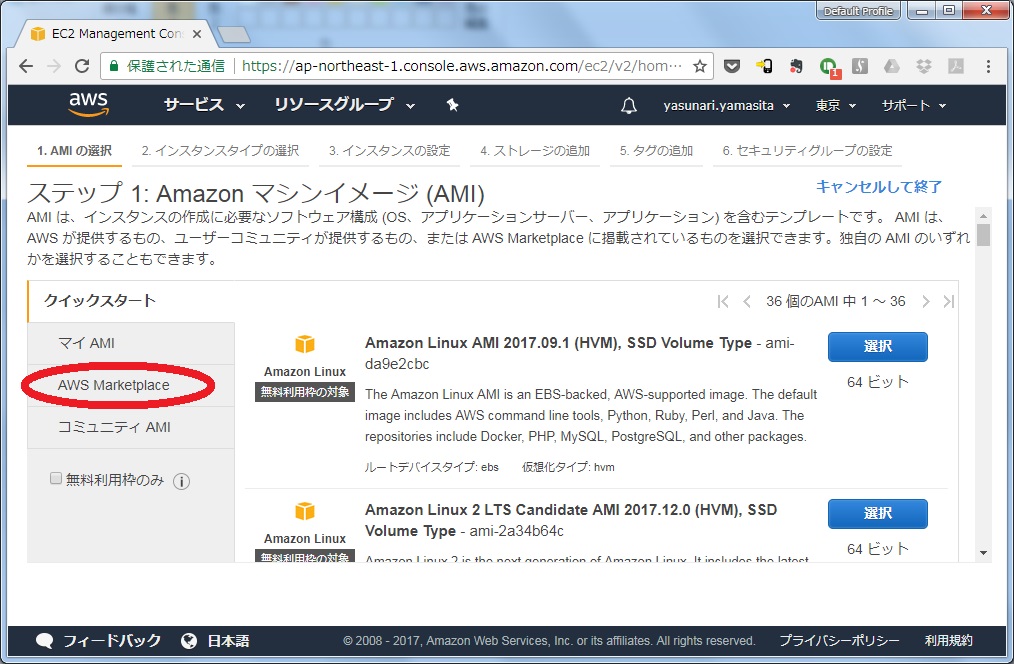Open the Chrome three-dot menu
This screenshot has height=664, width=1014.
(988, 66)
